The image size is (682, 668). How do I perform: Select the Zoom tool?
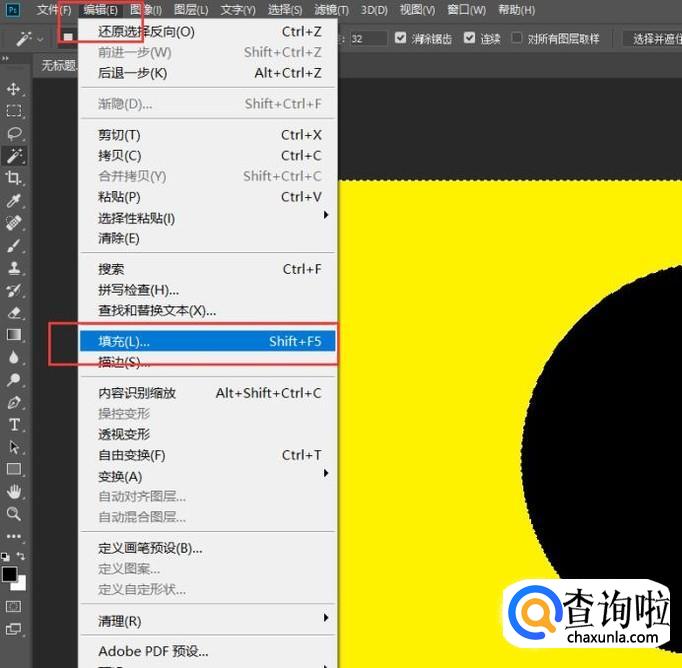click(13, 514)
